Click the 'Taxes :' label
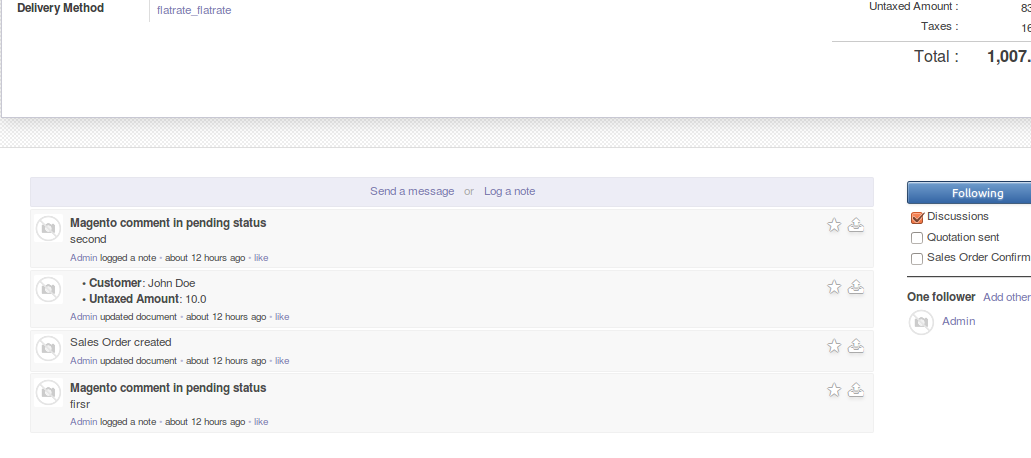The height and width of the screenshot is (458, 1031). click(940, 26)
